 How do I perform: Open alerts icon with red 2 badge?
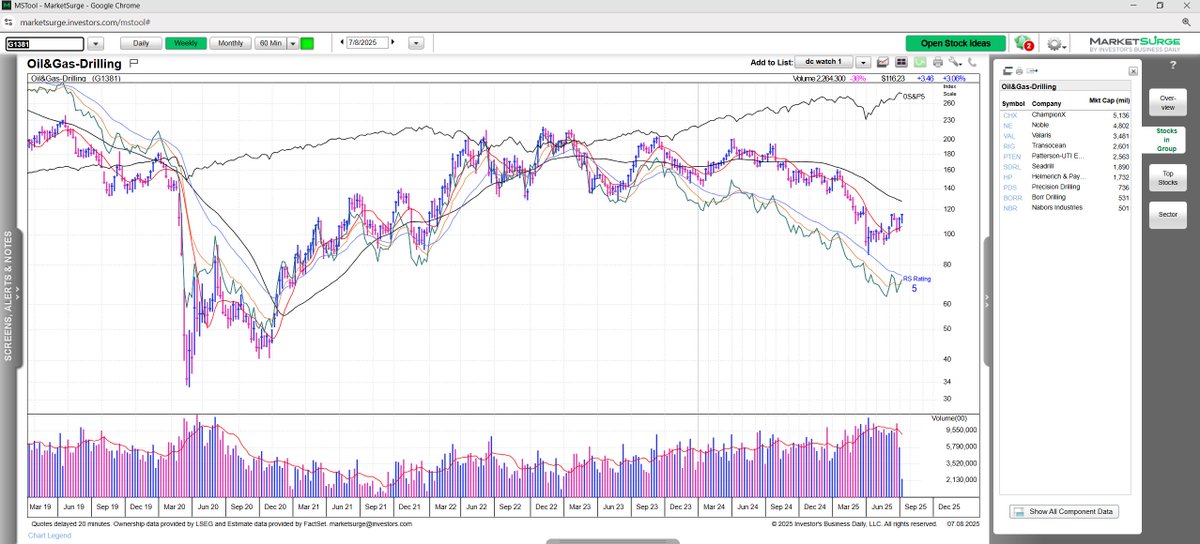(x=1024, y=44)
